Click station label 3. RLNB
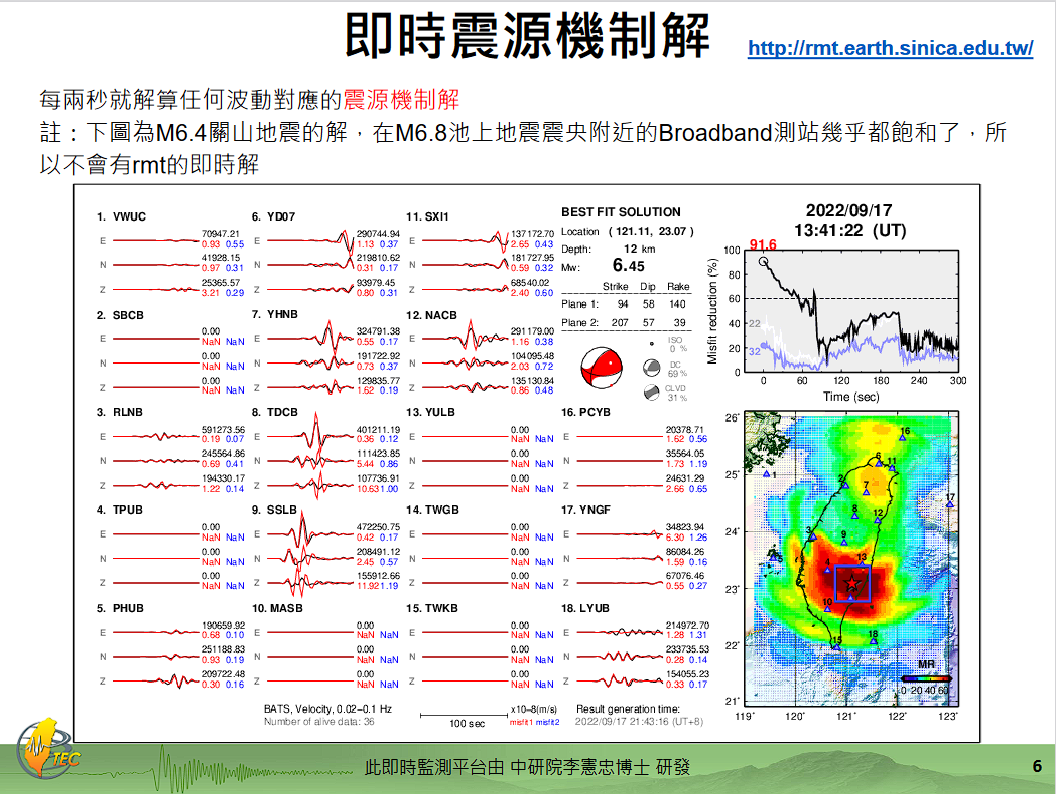Image resolution: width=1056 pixels, height=794 pixels. 120,412
